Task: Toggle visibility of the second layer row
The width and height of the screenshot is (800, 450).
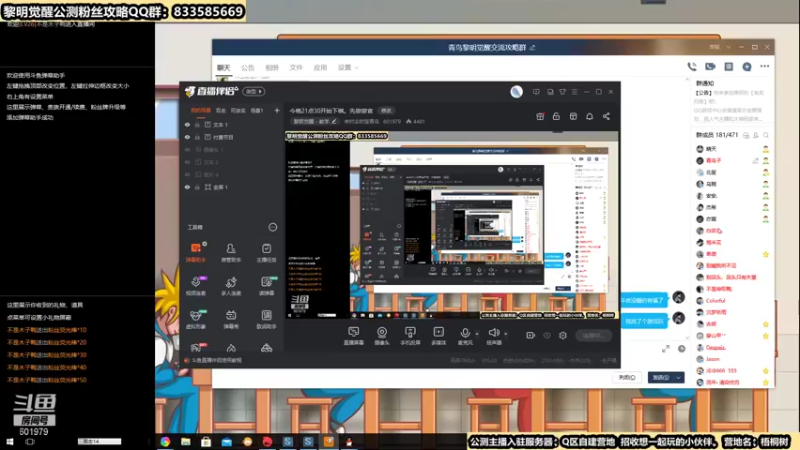Action: pos(187,137)
